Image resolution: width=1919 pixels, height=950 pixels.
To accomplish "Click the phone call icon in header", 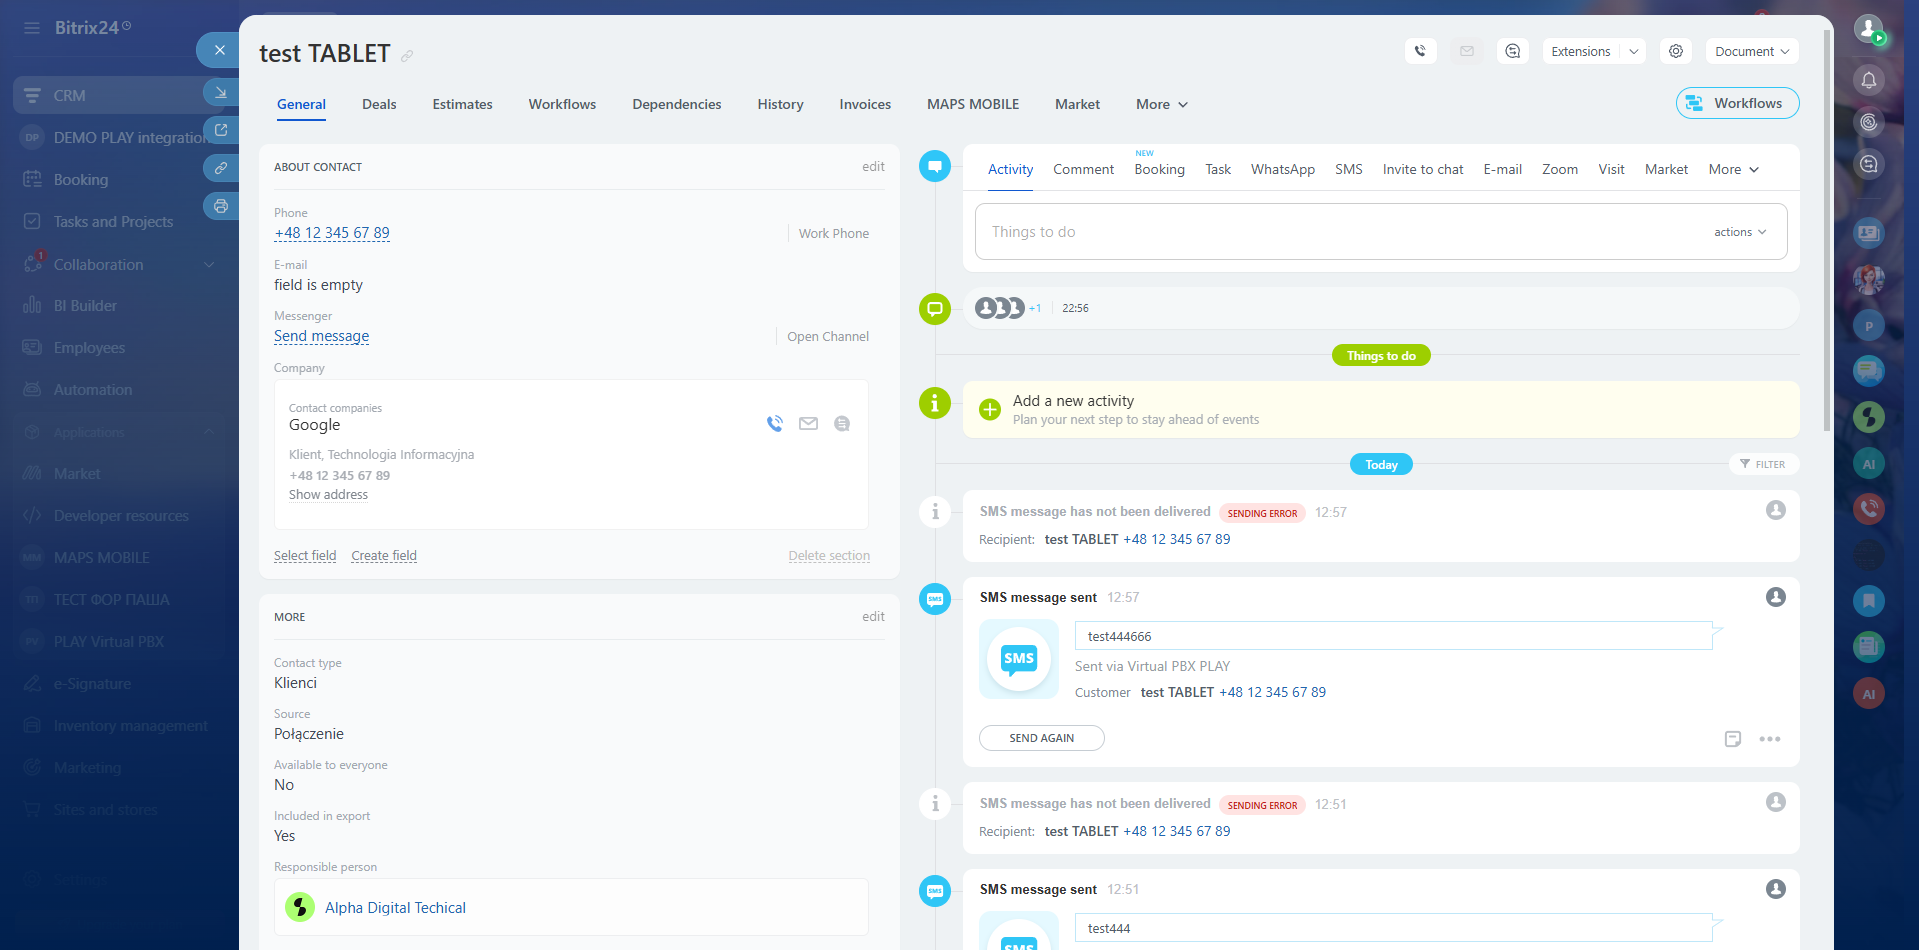I will click(1420, 51).
